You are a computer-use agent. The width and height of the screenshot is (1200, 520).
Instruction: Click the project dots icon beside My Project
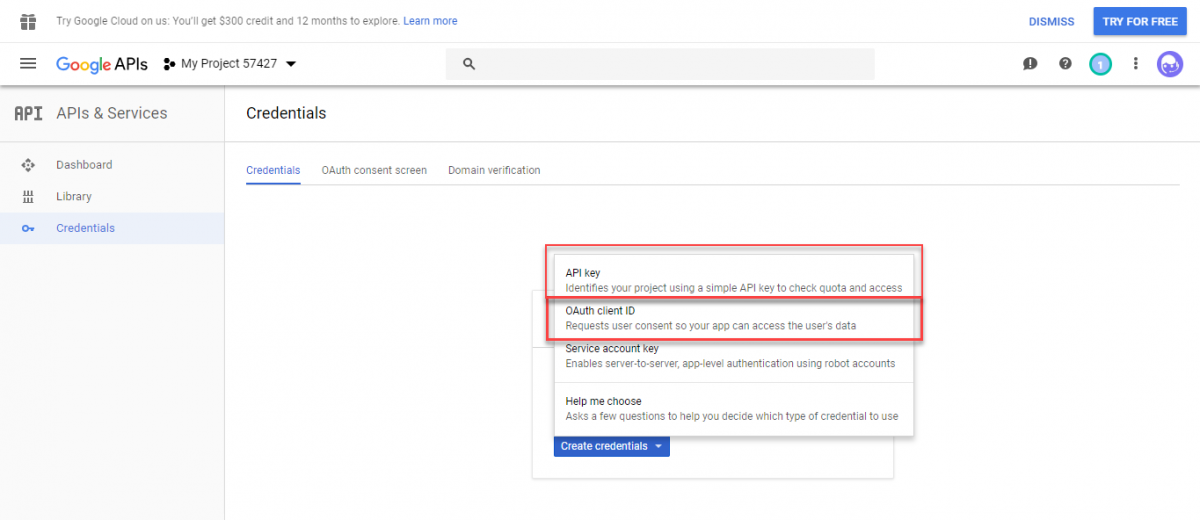click(169, 64)
